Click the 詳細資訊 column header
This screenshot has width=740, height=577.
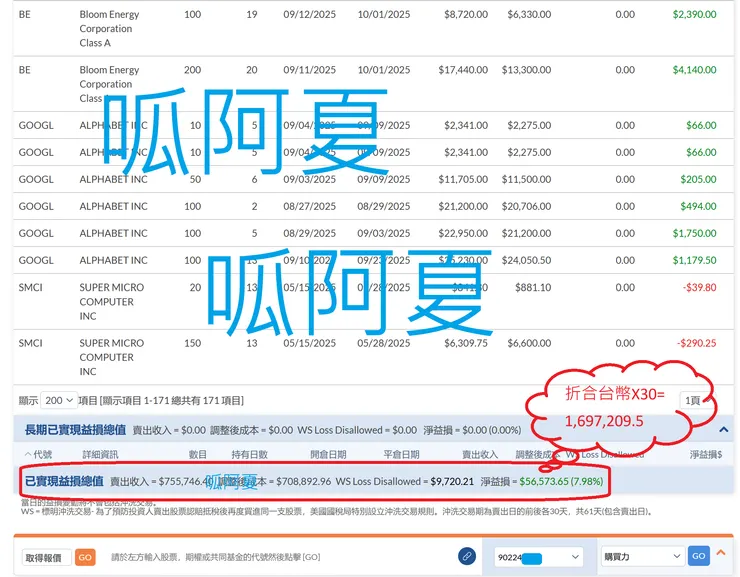(x=100, y=454)
